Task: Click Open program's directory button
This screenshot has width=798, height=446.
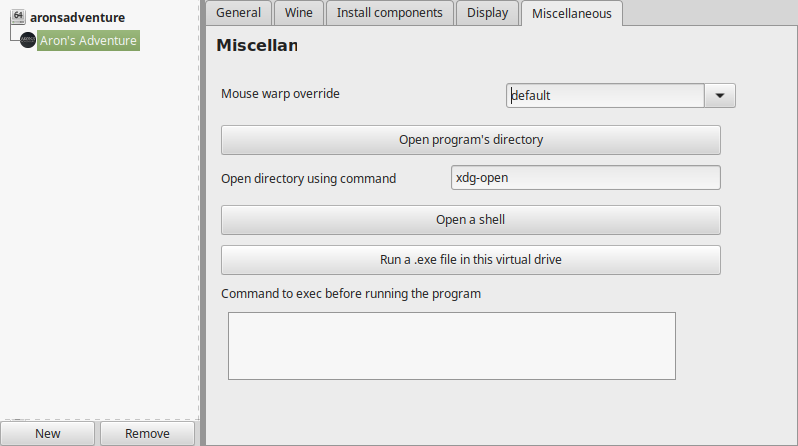Action: 471,140
